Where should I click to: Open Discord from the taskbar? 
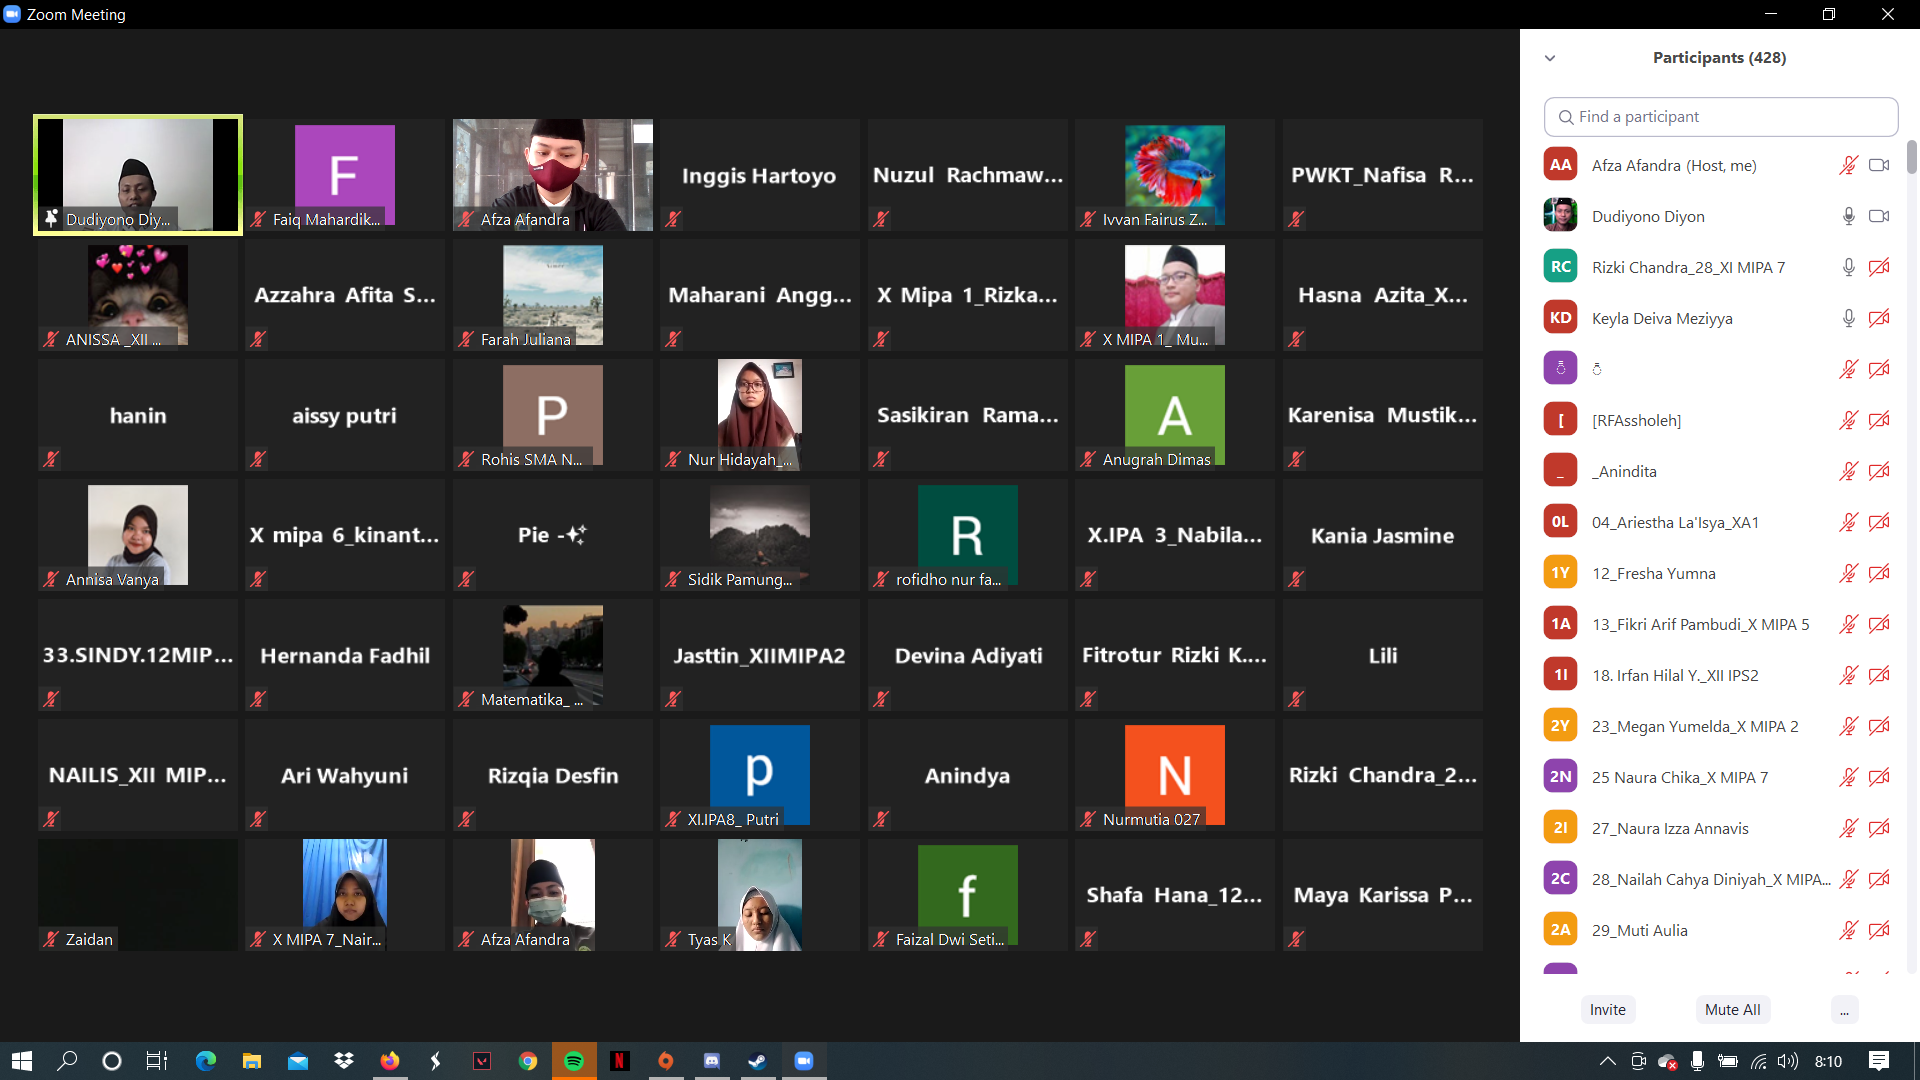click(x=712, y=1061)
